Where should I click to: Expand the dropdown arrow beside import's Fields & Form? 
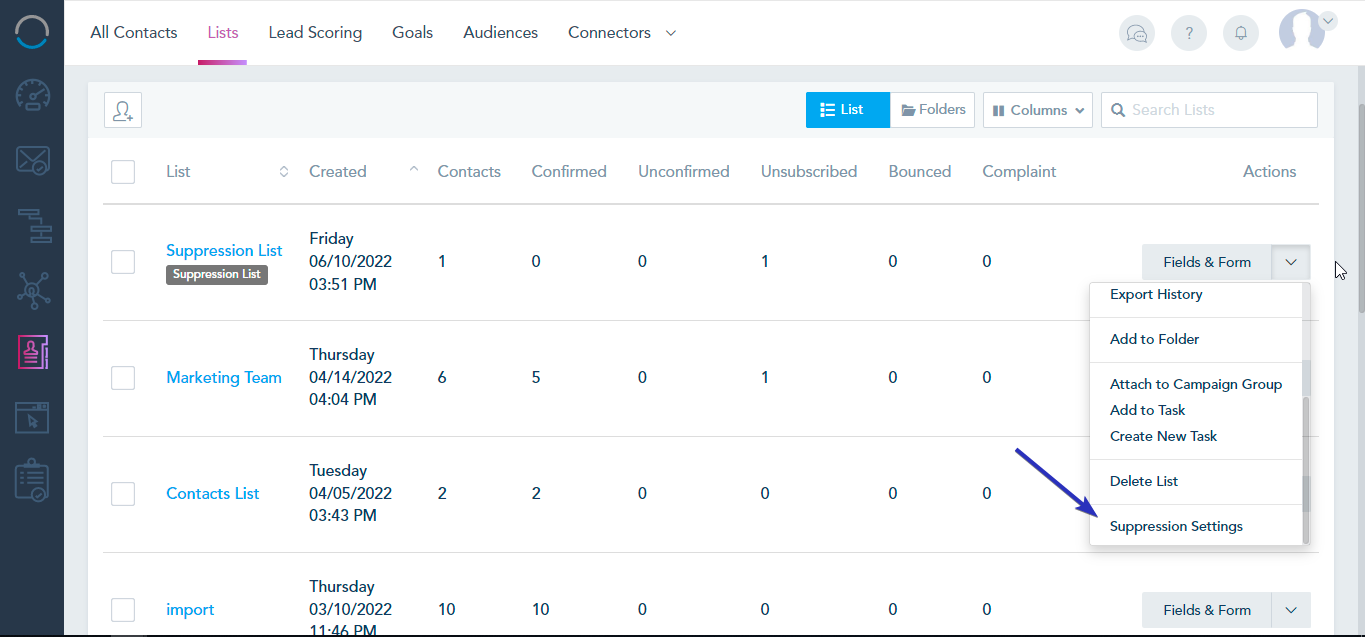coord(1291,610)
